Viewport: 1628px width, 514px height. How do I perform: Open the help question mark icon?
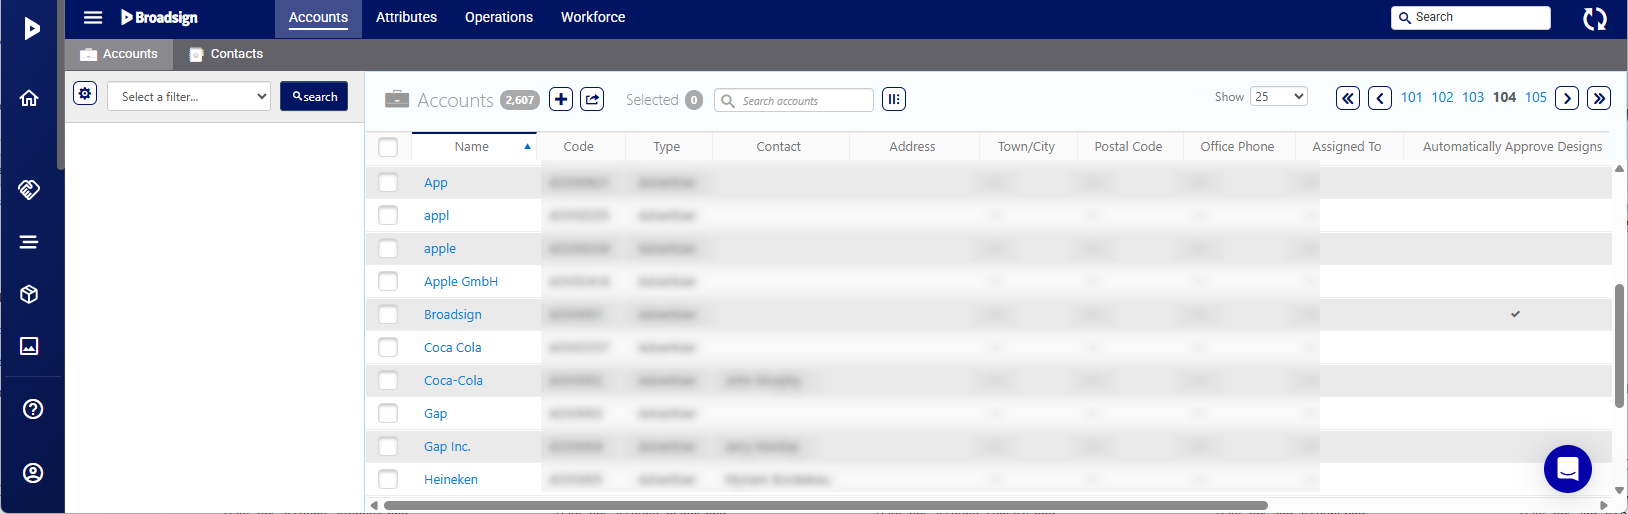tap(33, 409)
